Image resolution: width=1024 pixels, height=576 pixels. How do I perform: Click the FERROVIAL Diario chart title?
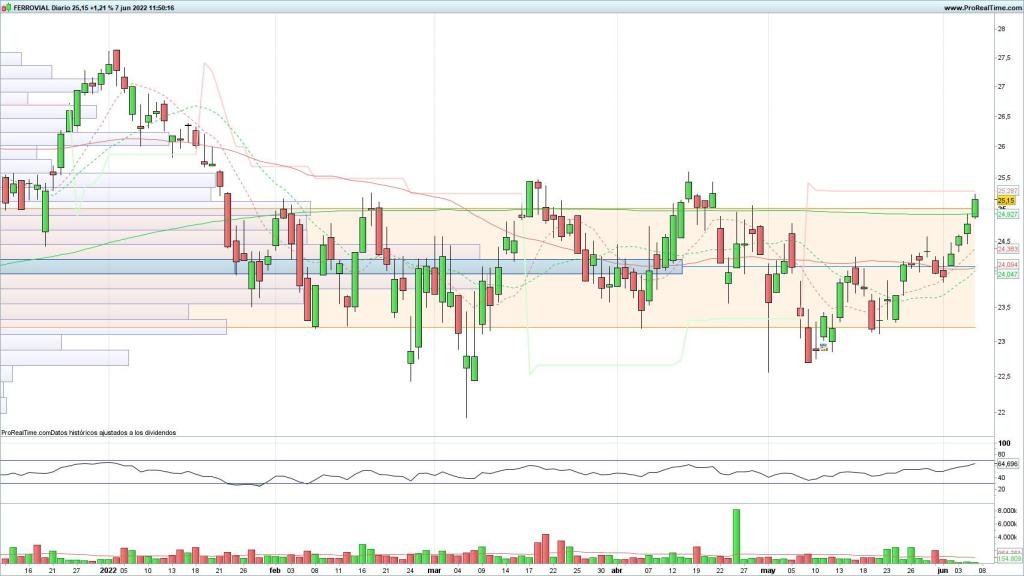click(88, 7)
